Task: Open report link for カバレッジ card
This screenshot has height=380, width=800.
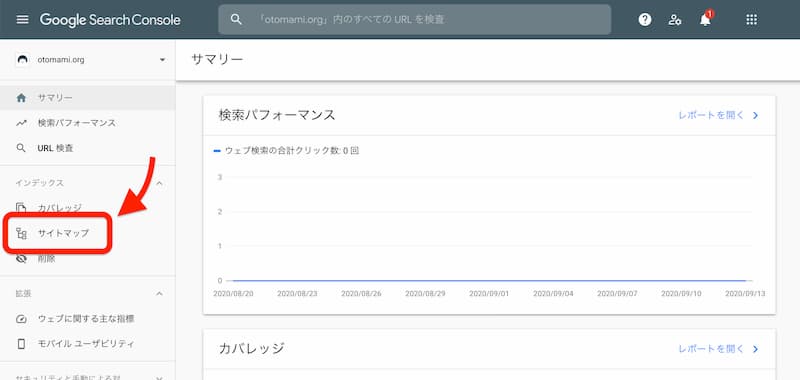Action: pos(711,349)
